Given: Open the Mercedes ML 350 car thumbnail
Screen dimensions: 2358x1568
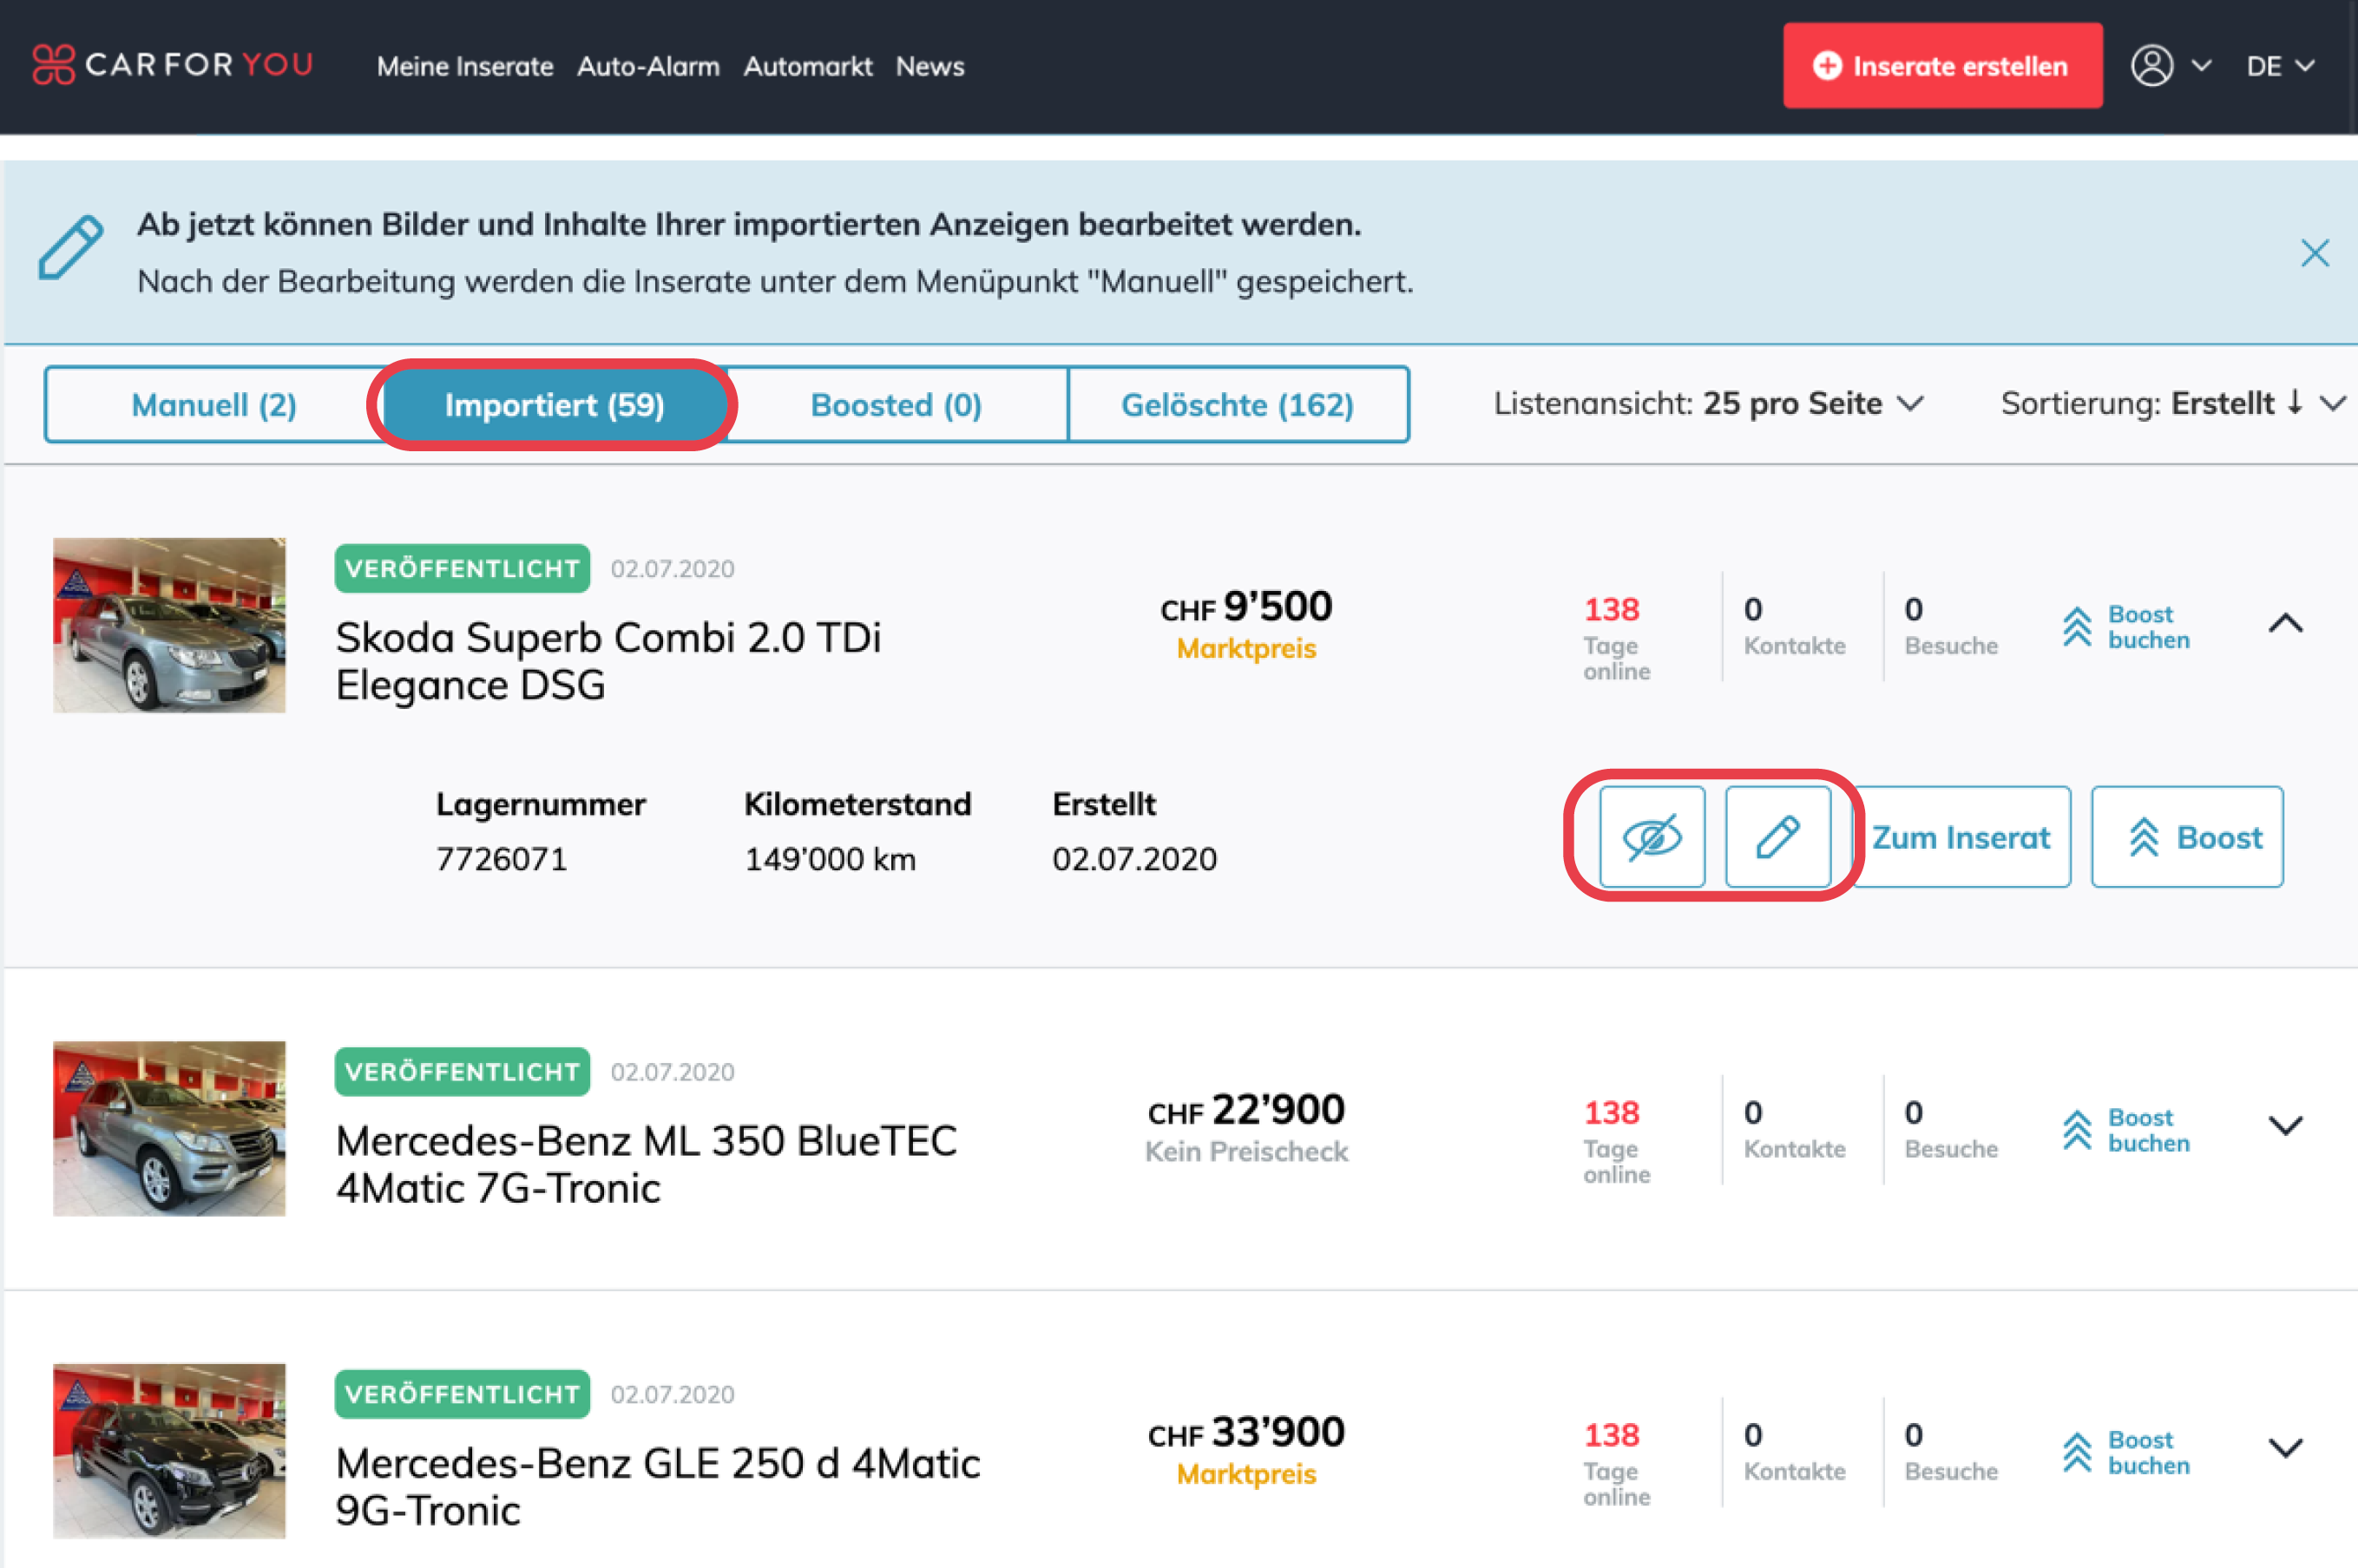Looking at the screenshot, I should point(169,1128).
